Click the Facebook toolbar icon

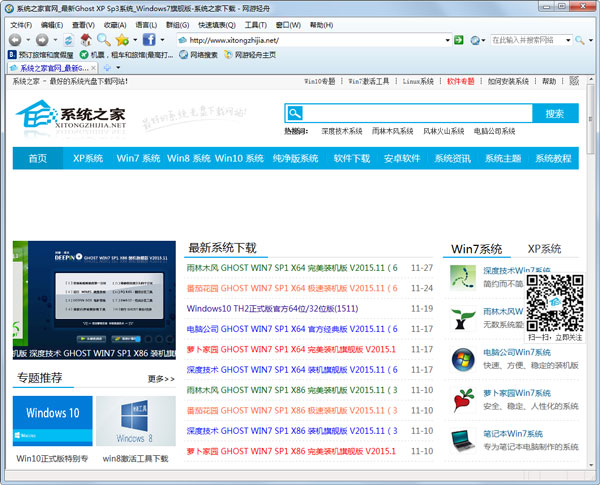point(149,40)
